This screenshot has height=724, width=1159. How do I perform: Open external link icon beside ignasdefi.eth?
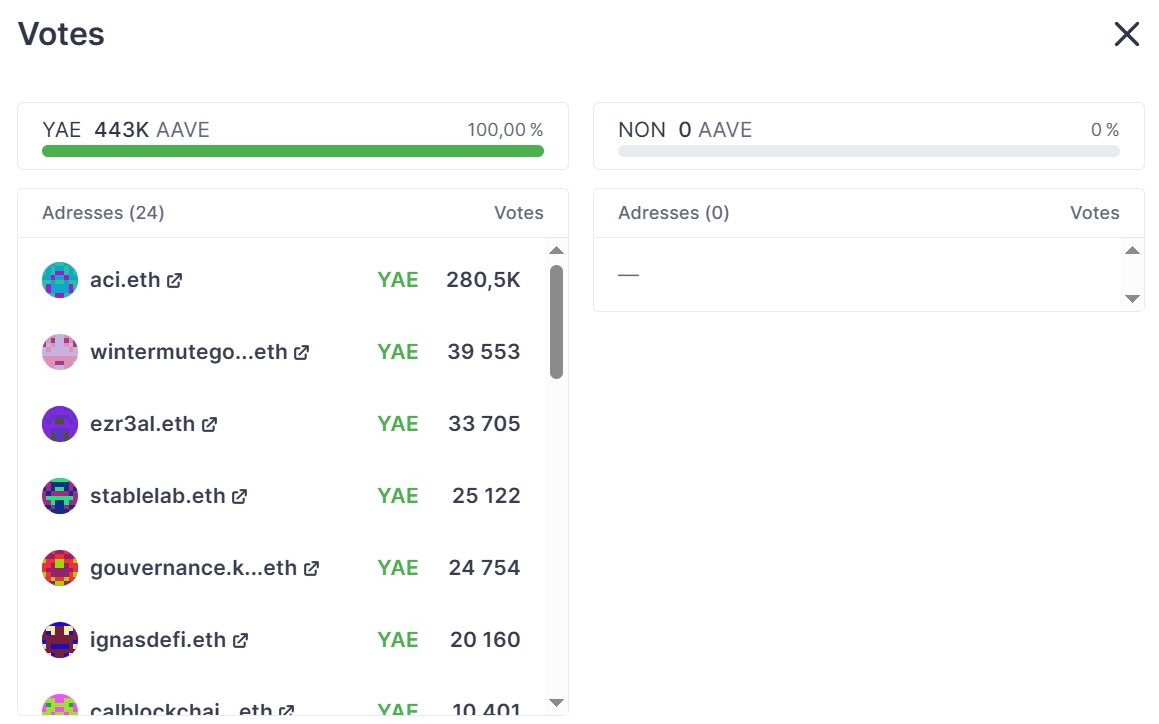(240, 641)
